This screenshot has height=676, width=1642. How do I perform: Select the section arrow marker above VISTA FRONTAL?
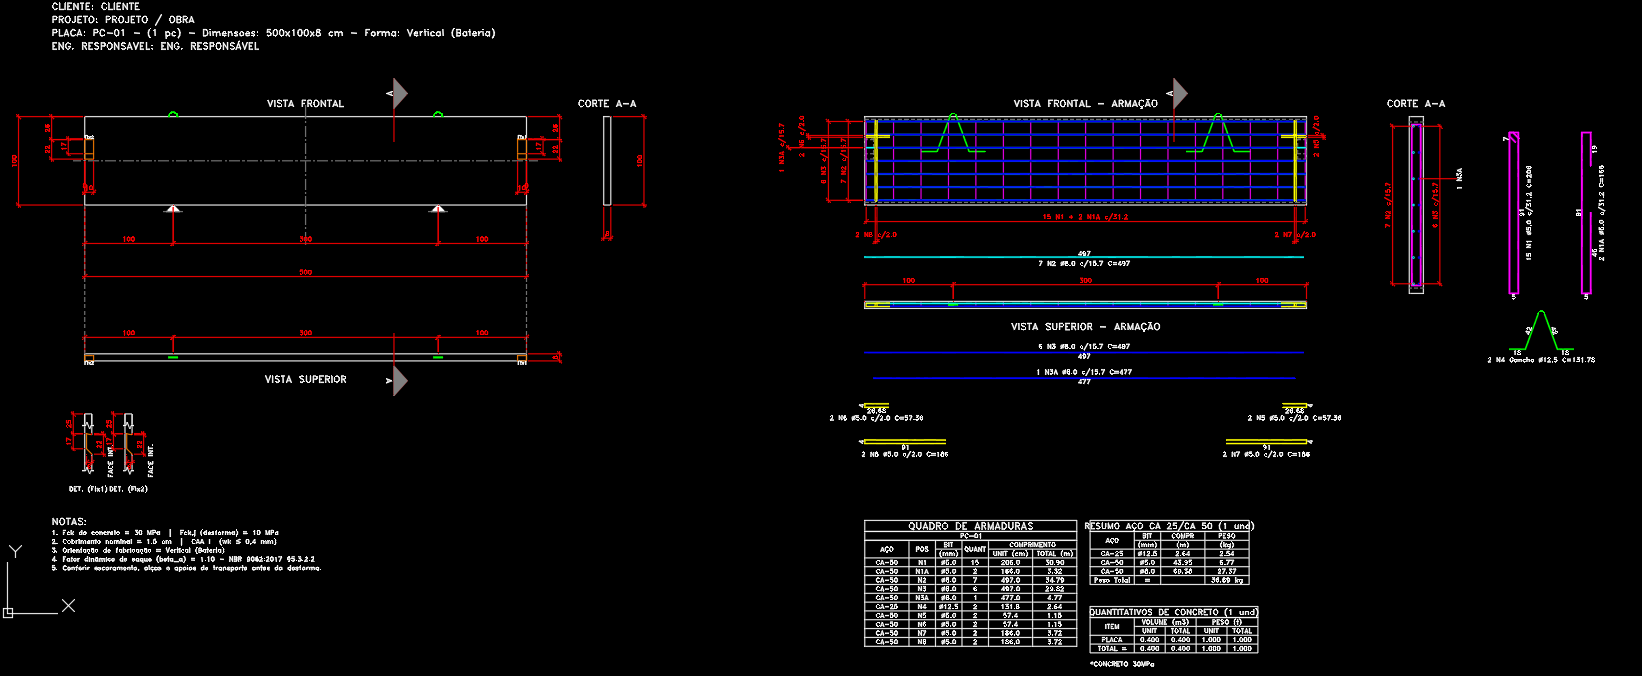click(x=399, y=94)
